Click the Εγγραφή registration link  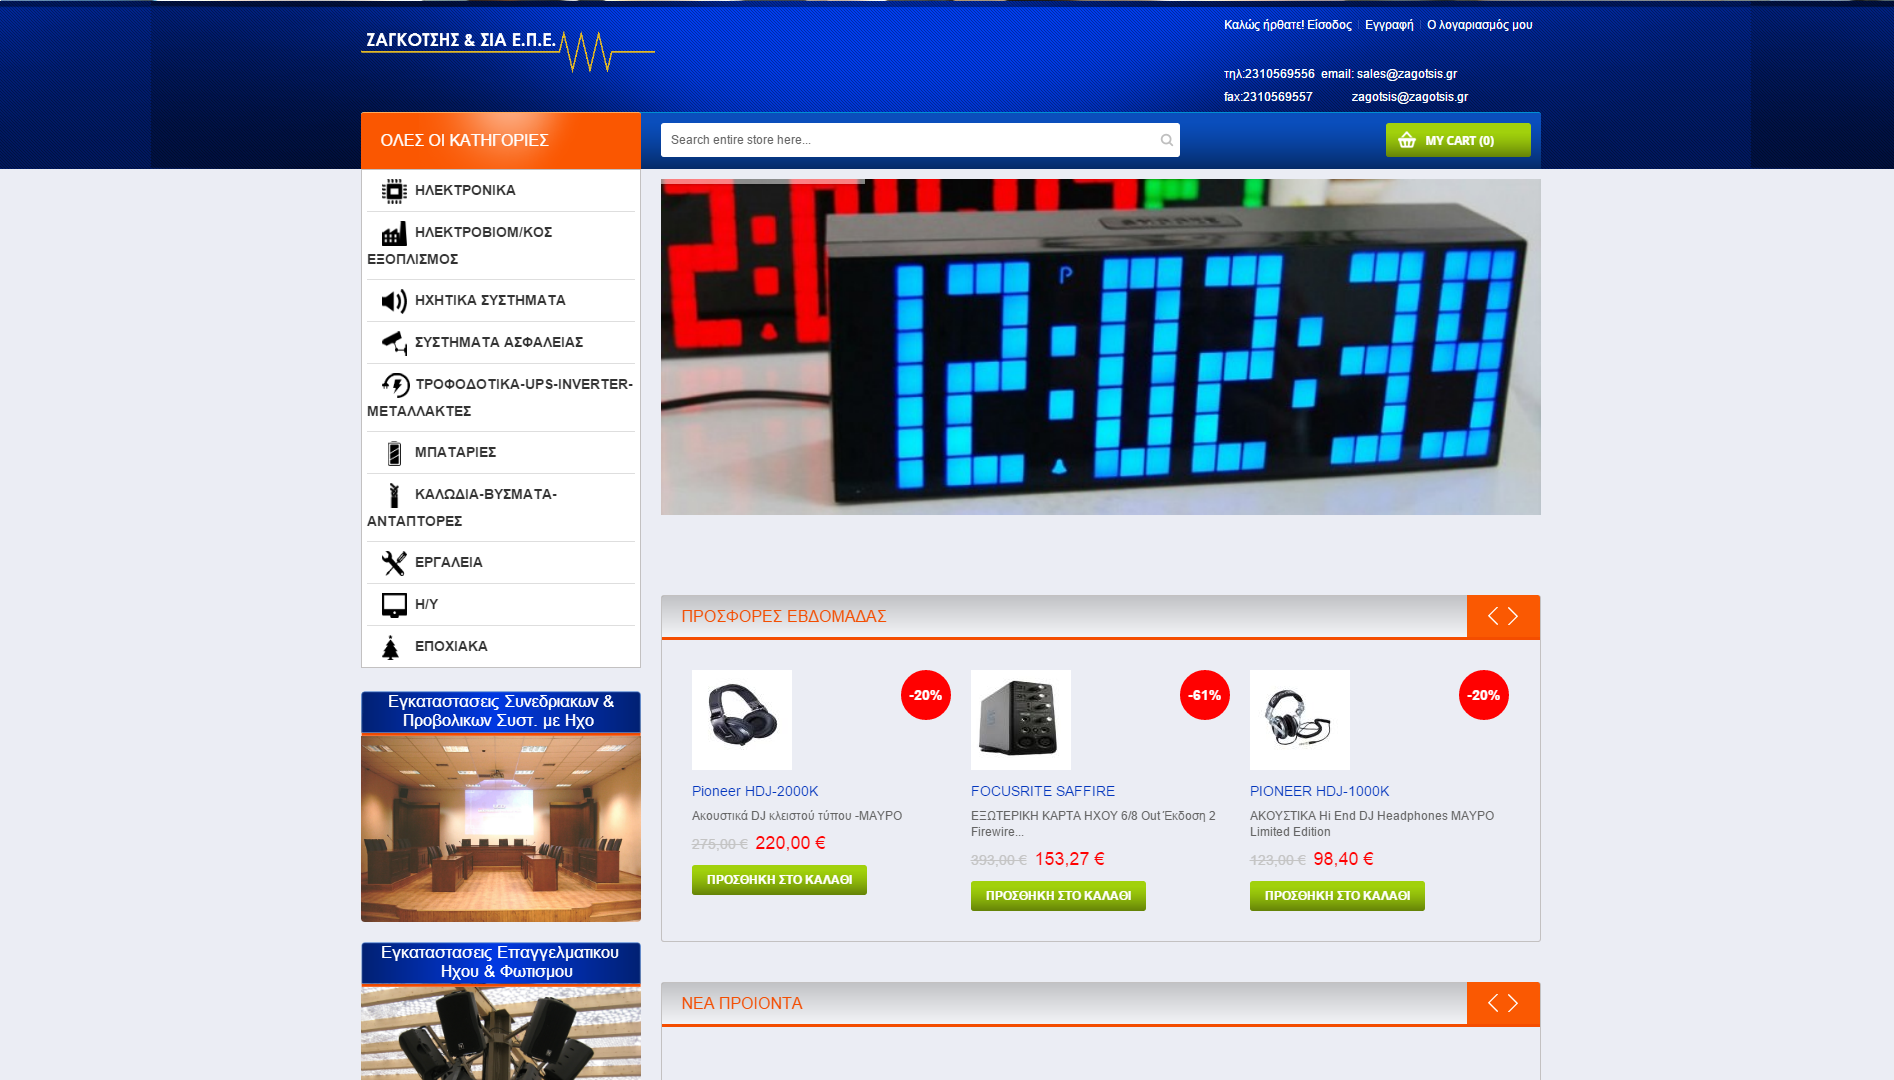(1388, 25)
